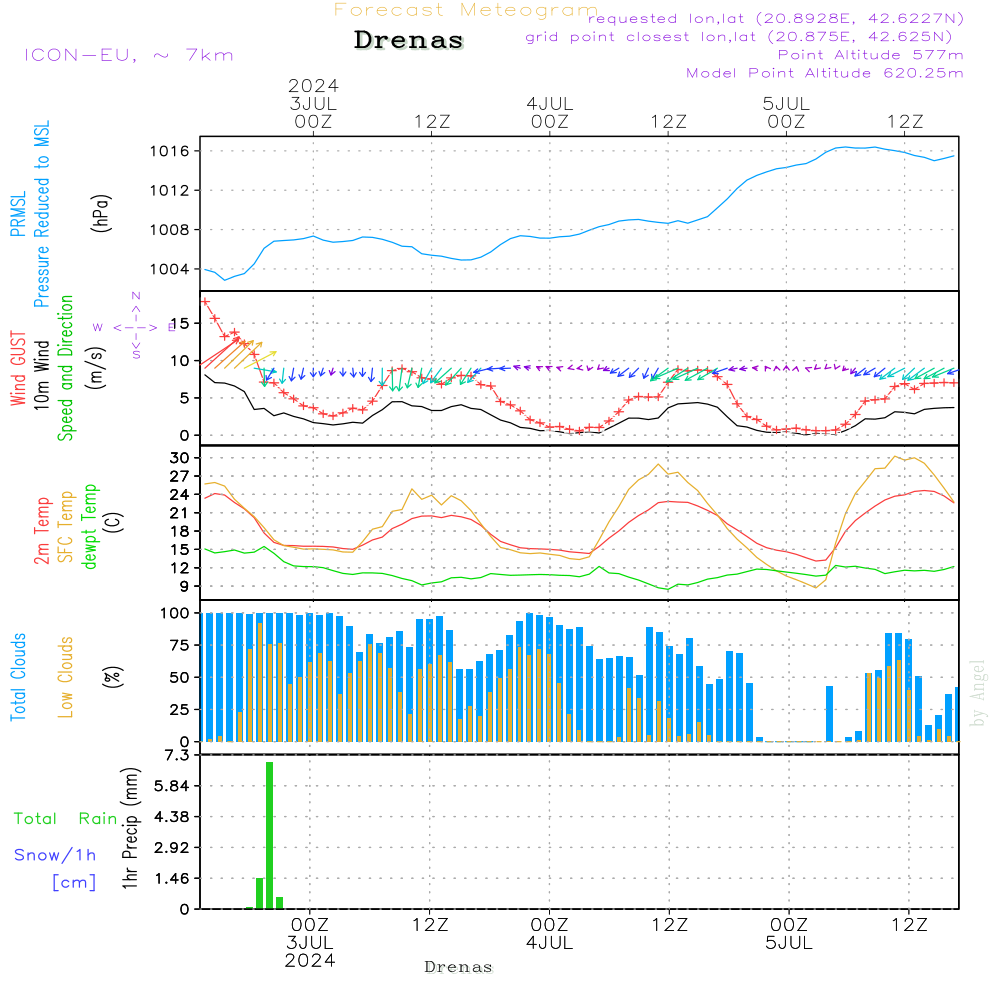Click the 'grid point closest lon,lat' line

pyautogui.click(x=739, y=37)
